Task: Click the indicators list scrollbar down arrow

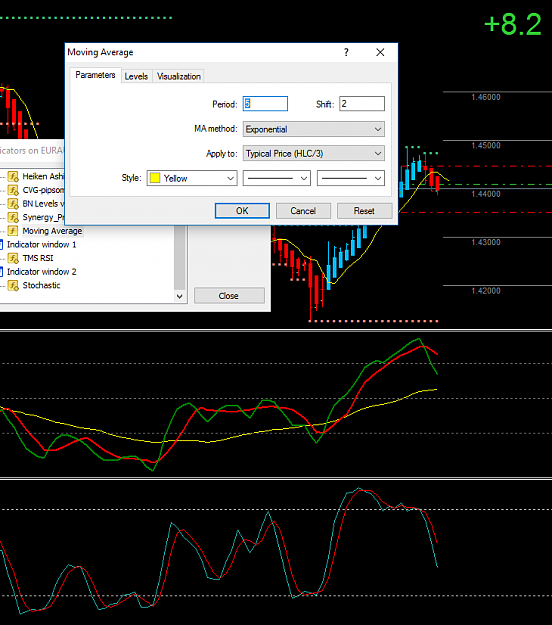Action: coord(179,296)
